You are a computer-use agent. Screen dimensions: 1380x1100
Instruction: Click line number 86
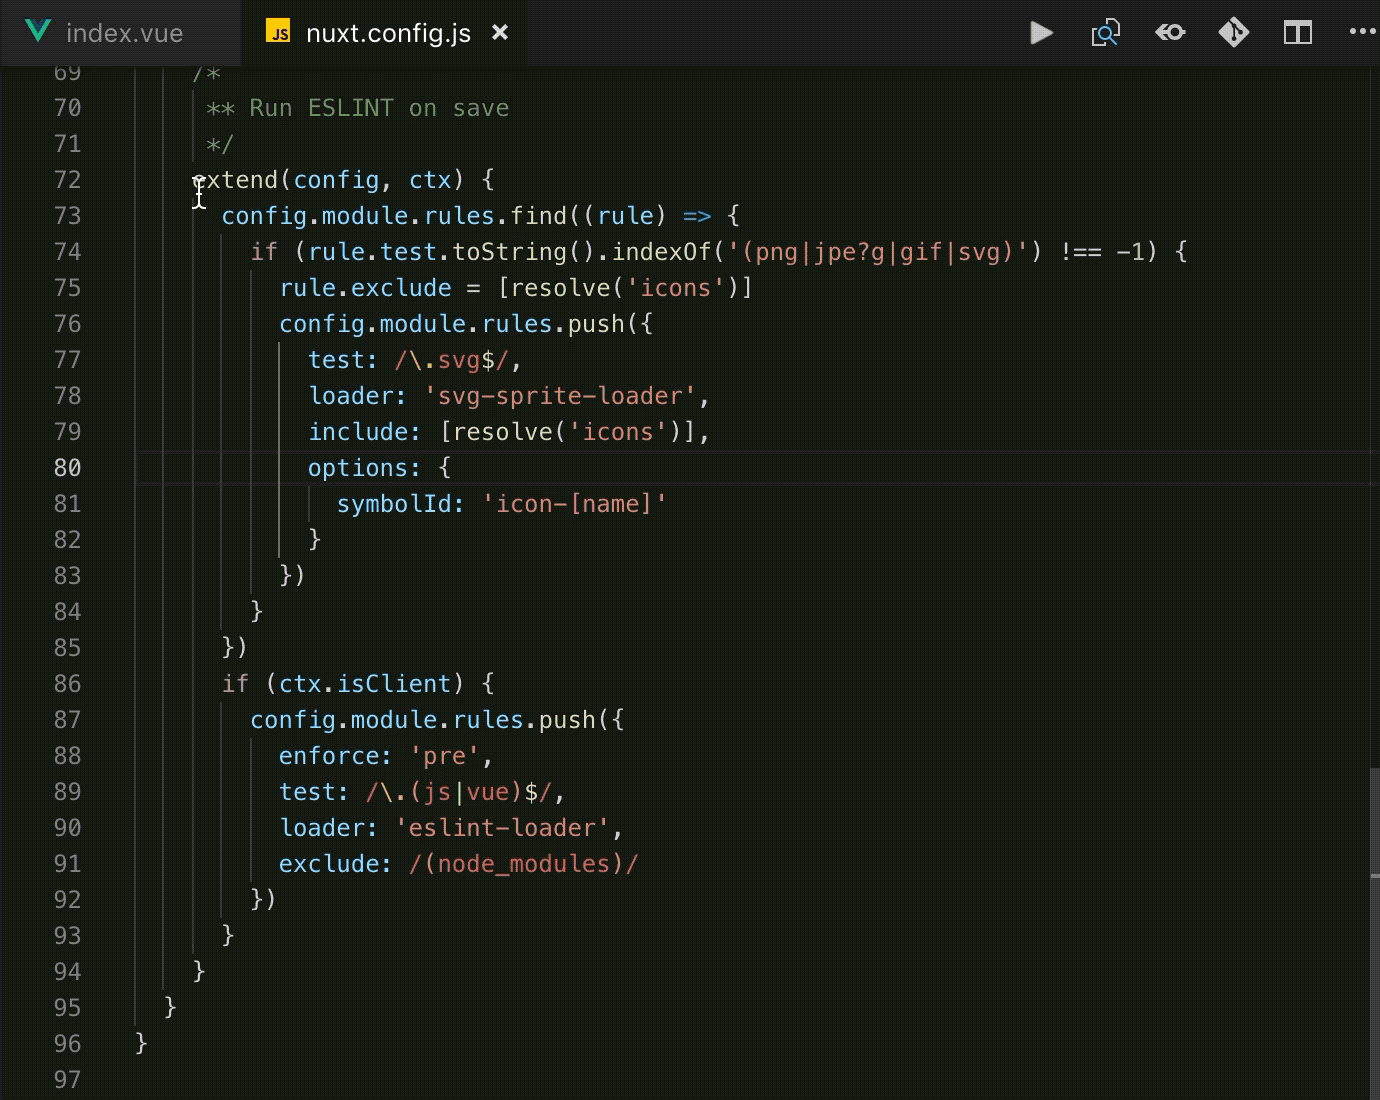(x=67, y=684)
